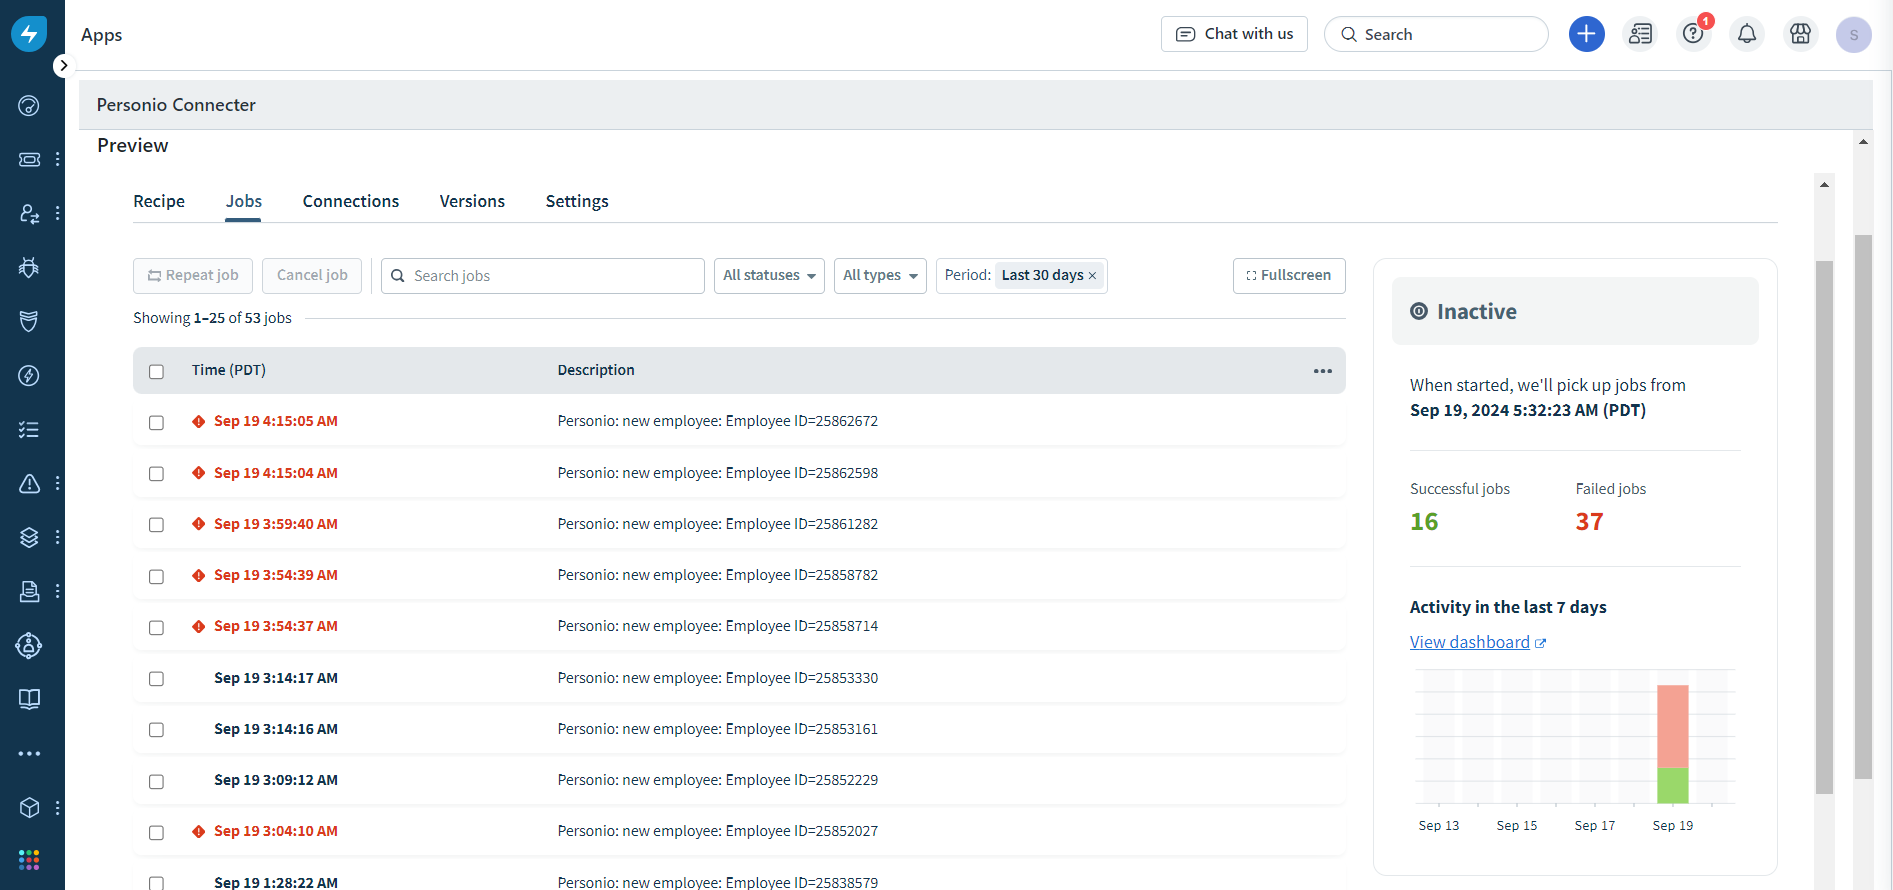Expand the submenu dots beside the layers icon

tap(58, 537)
